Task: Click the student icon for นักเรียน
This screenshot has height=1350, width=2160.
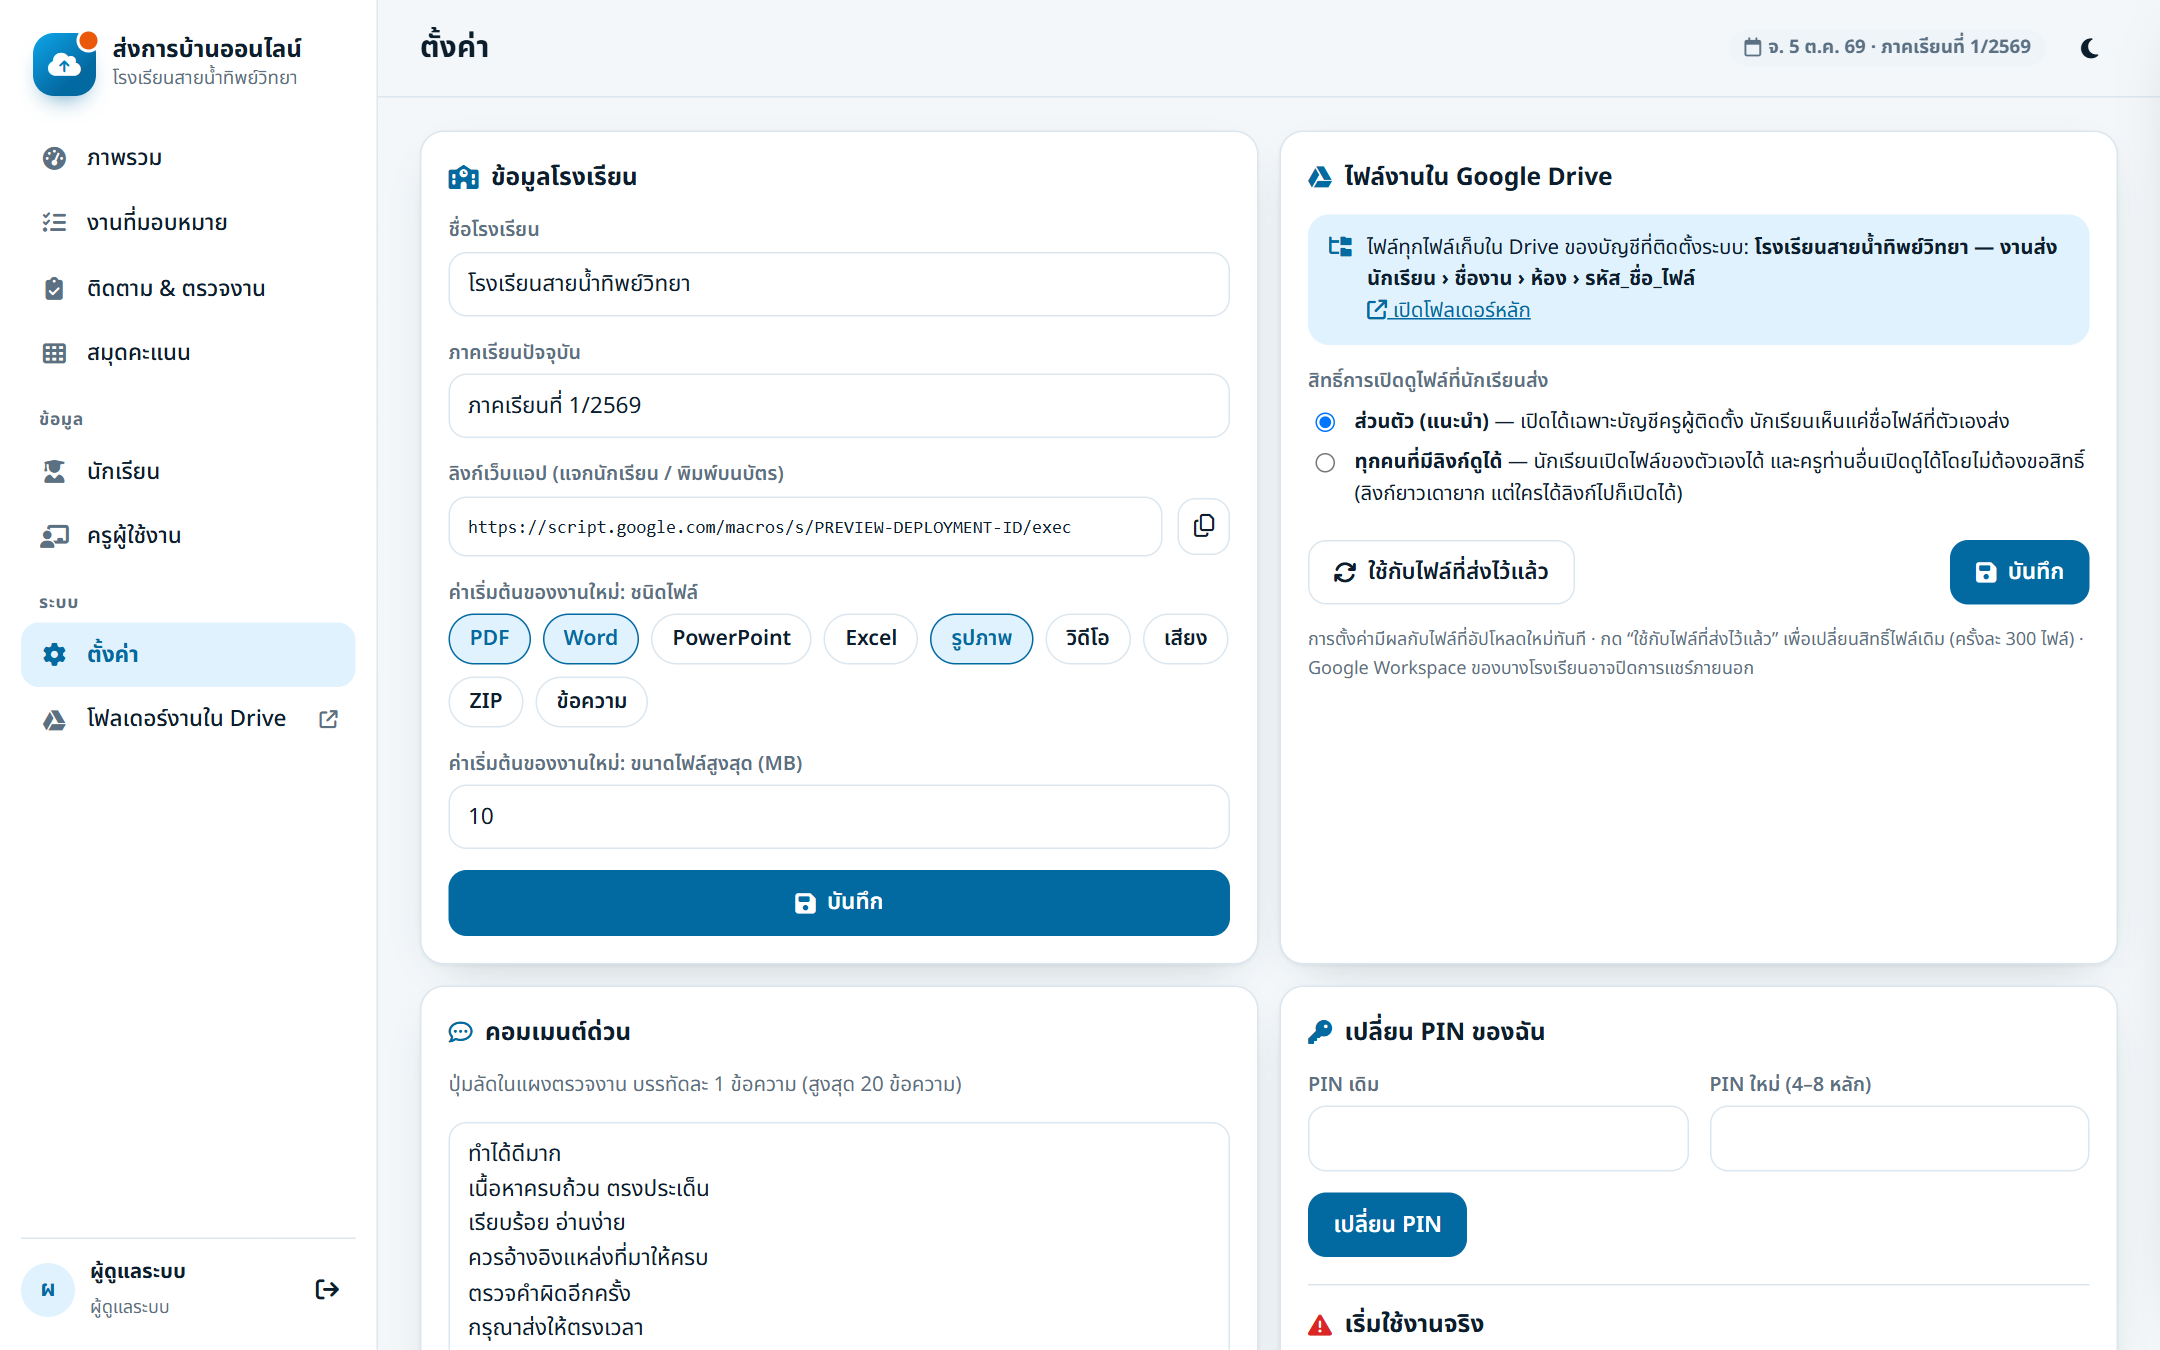Action: pyautogui.click(x=55, y=471)
